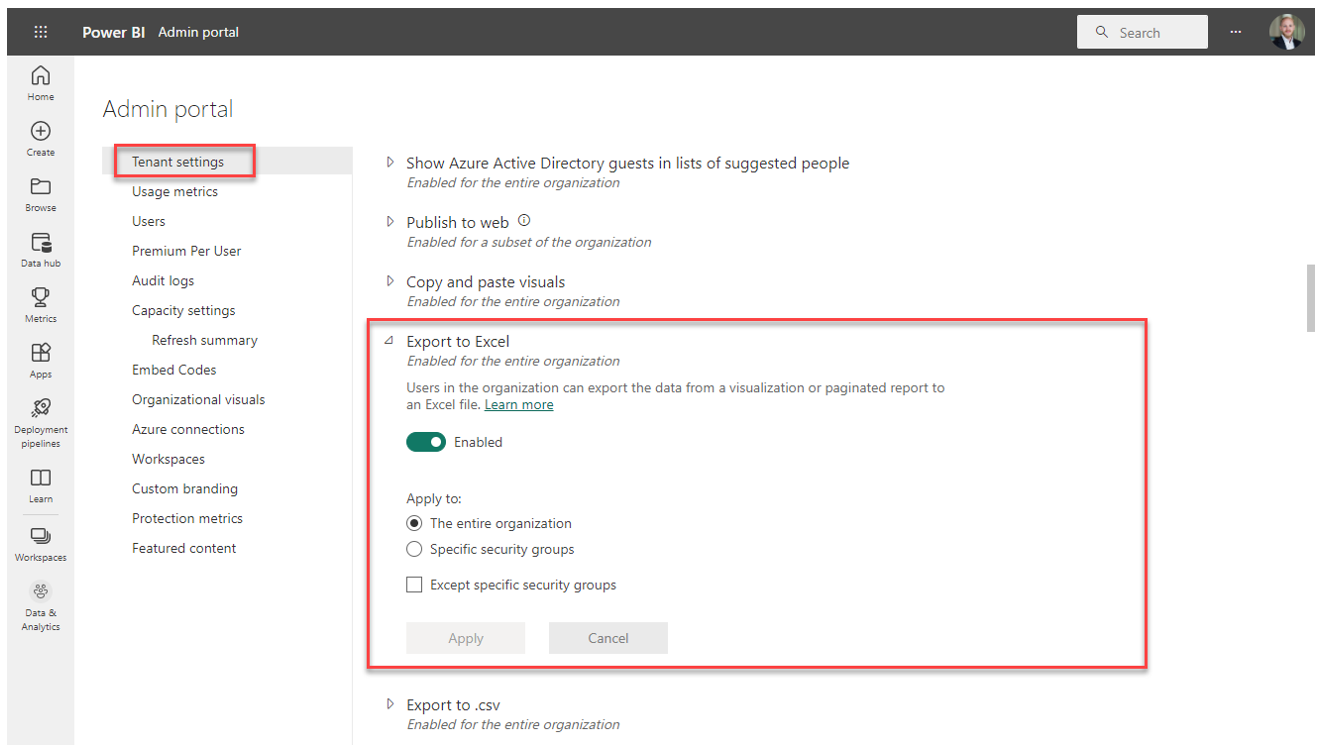Open the app launcher waffle icon
The image size is (1322, 752).
coord(41,32)
